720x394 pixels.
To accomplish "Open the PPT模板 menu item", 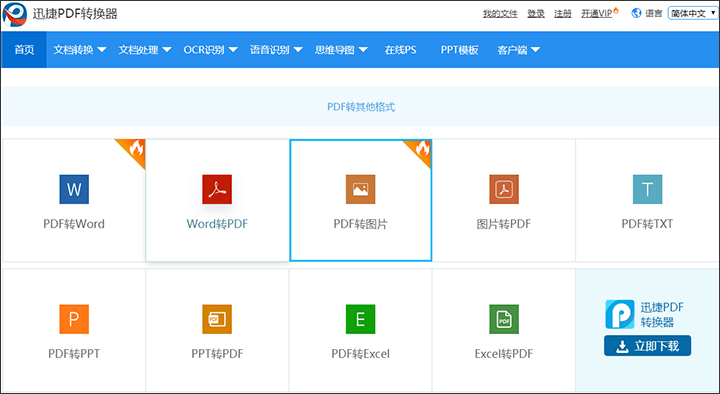I will [460, 50].
